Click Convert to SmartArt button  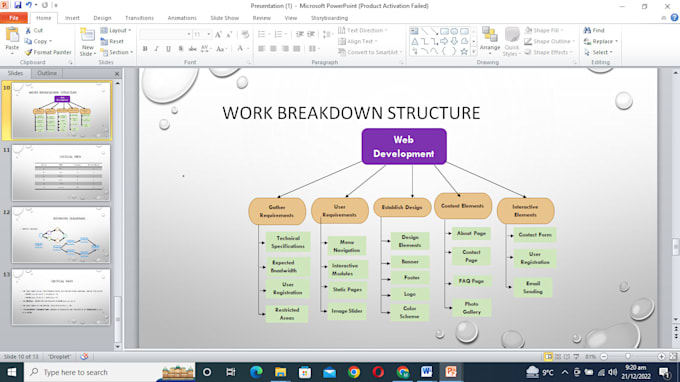(x=370, y=52)
